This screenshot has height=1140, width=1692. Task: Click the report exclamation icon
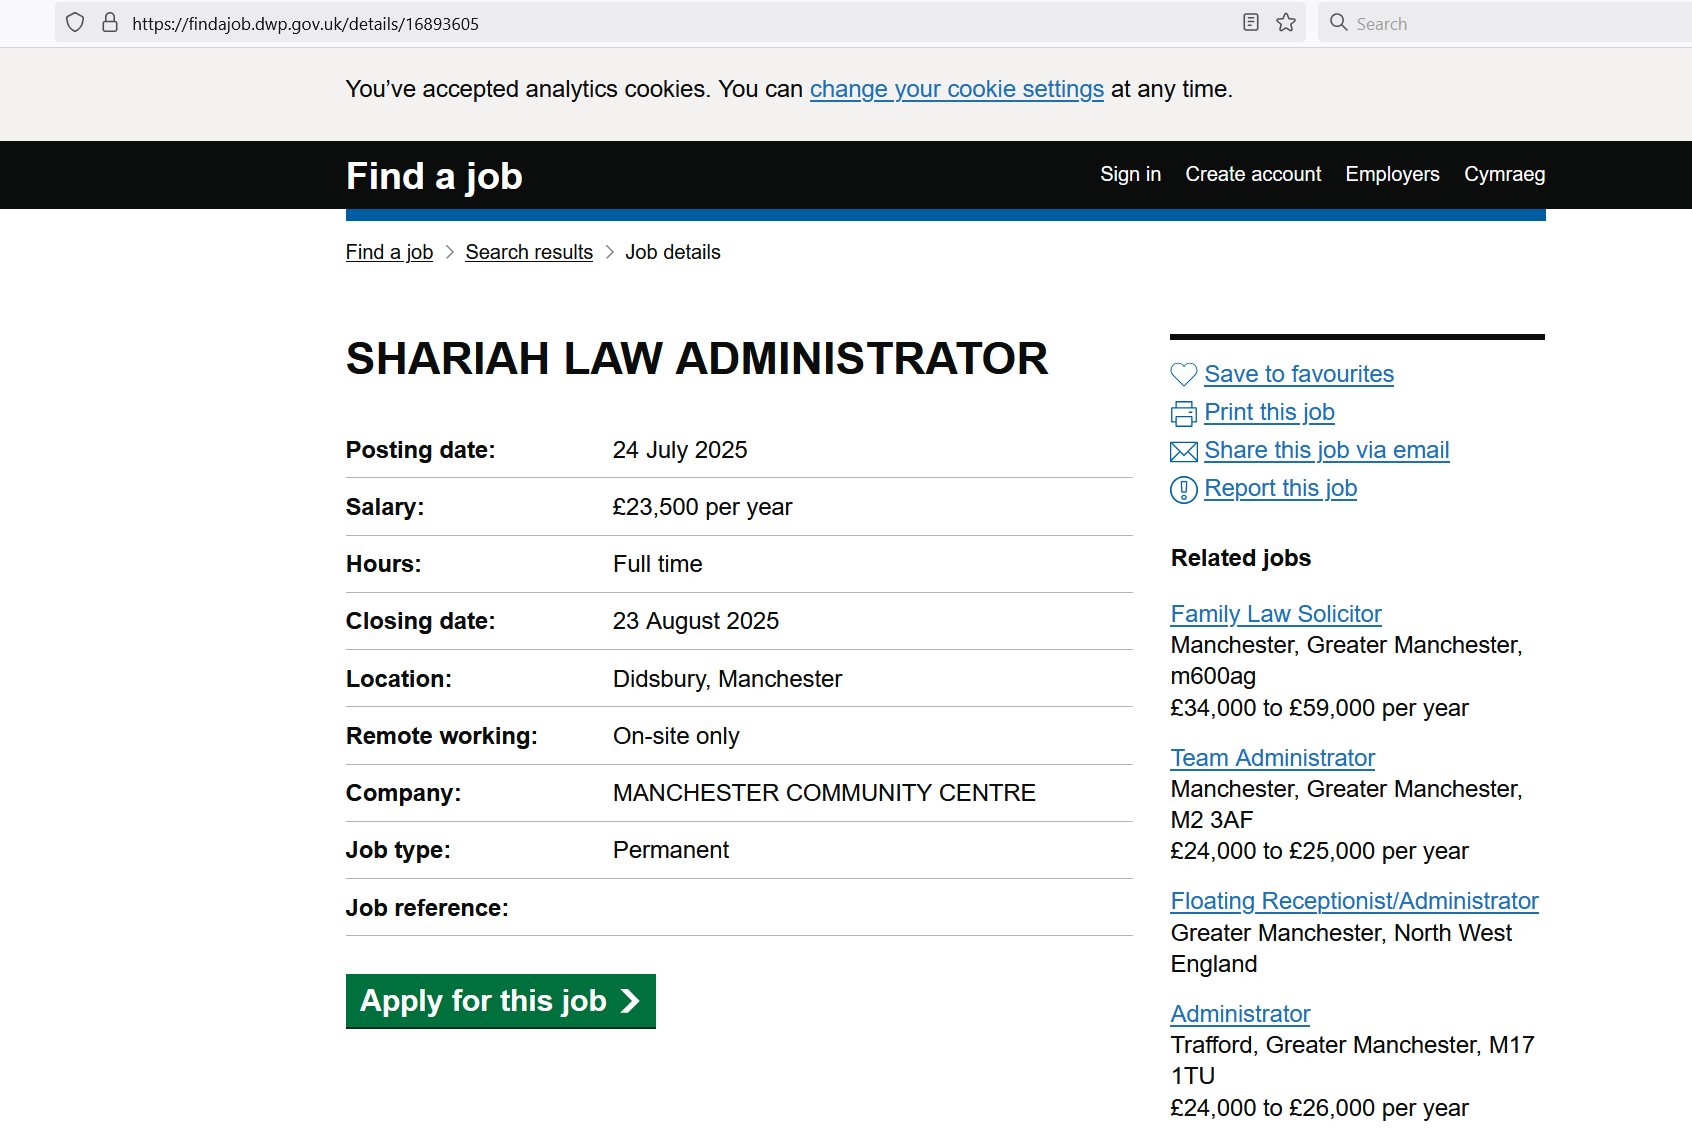[1183, 490]
